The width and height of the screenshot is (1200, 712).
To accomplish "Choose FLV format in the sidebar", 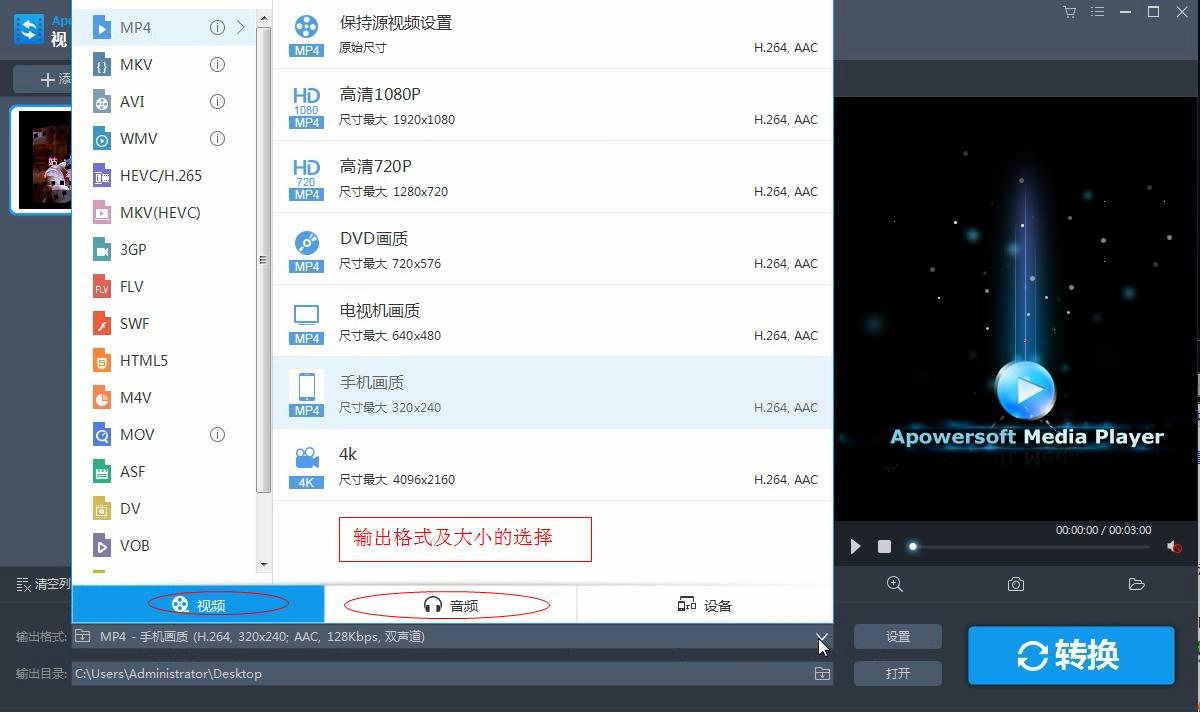I will (164, 286).
